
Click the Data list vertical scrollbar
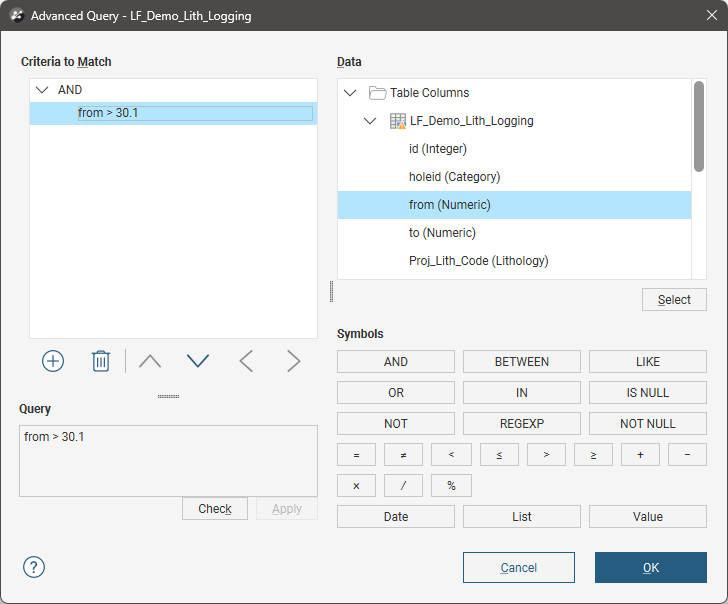coord(698,128)
